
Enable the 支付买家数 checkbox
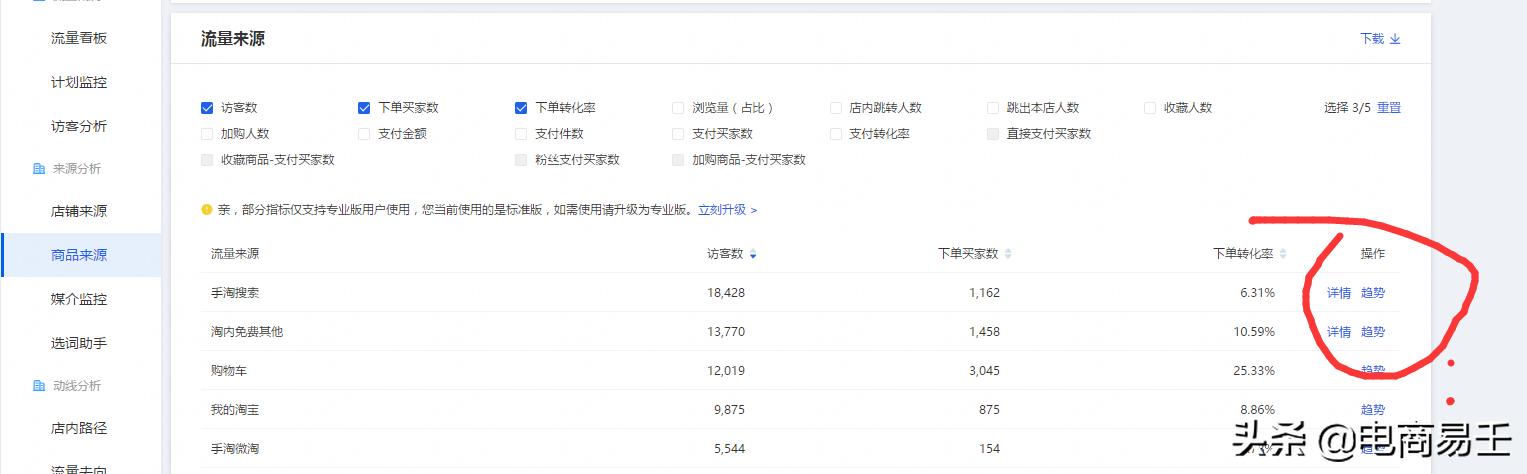tap(678, 134)
